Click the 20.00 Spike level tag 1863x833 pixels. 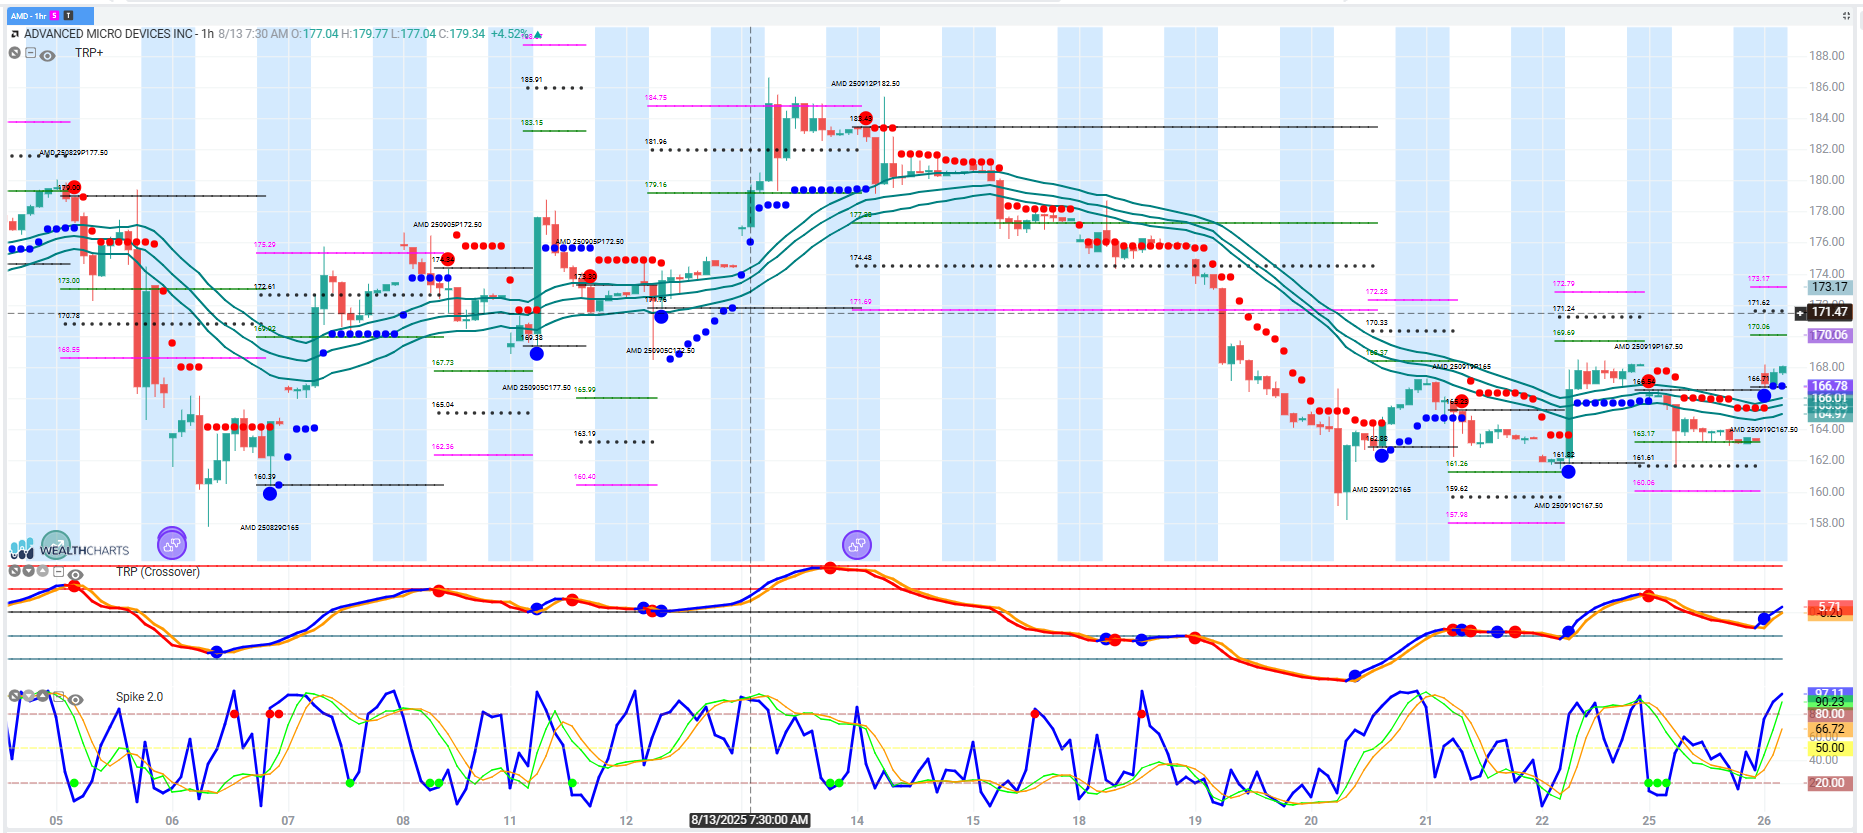(x=1829, y=783)
